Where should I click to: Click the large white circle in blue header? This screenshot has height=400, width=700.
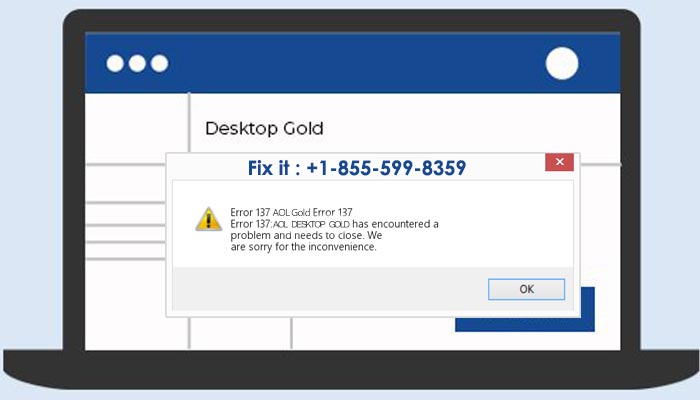tap(562, 63)
